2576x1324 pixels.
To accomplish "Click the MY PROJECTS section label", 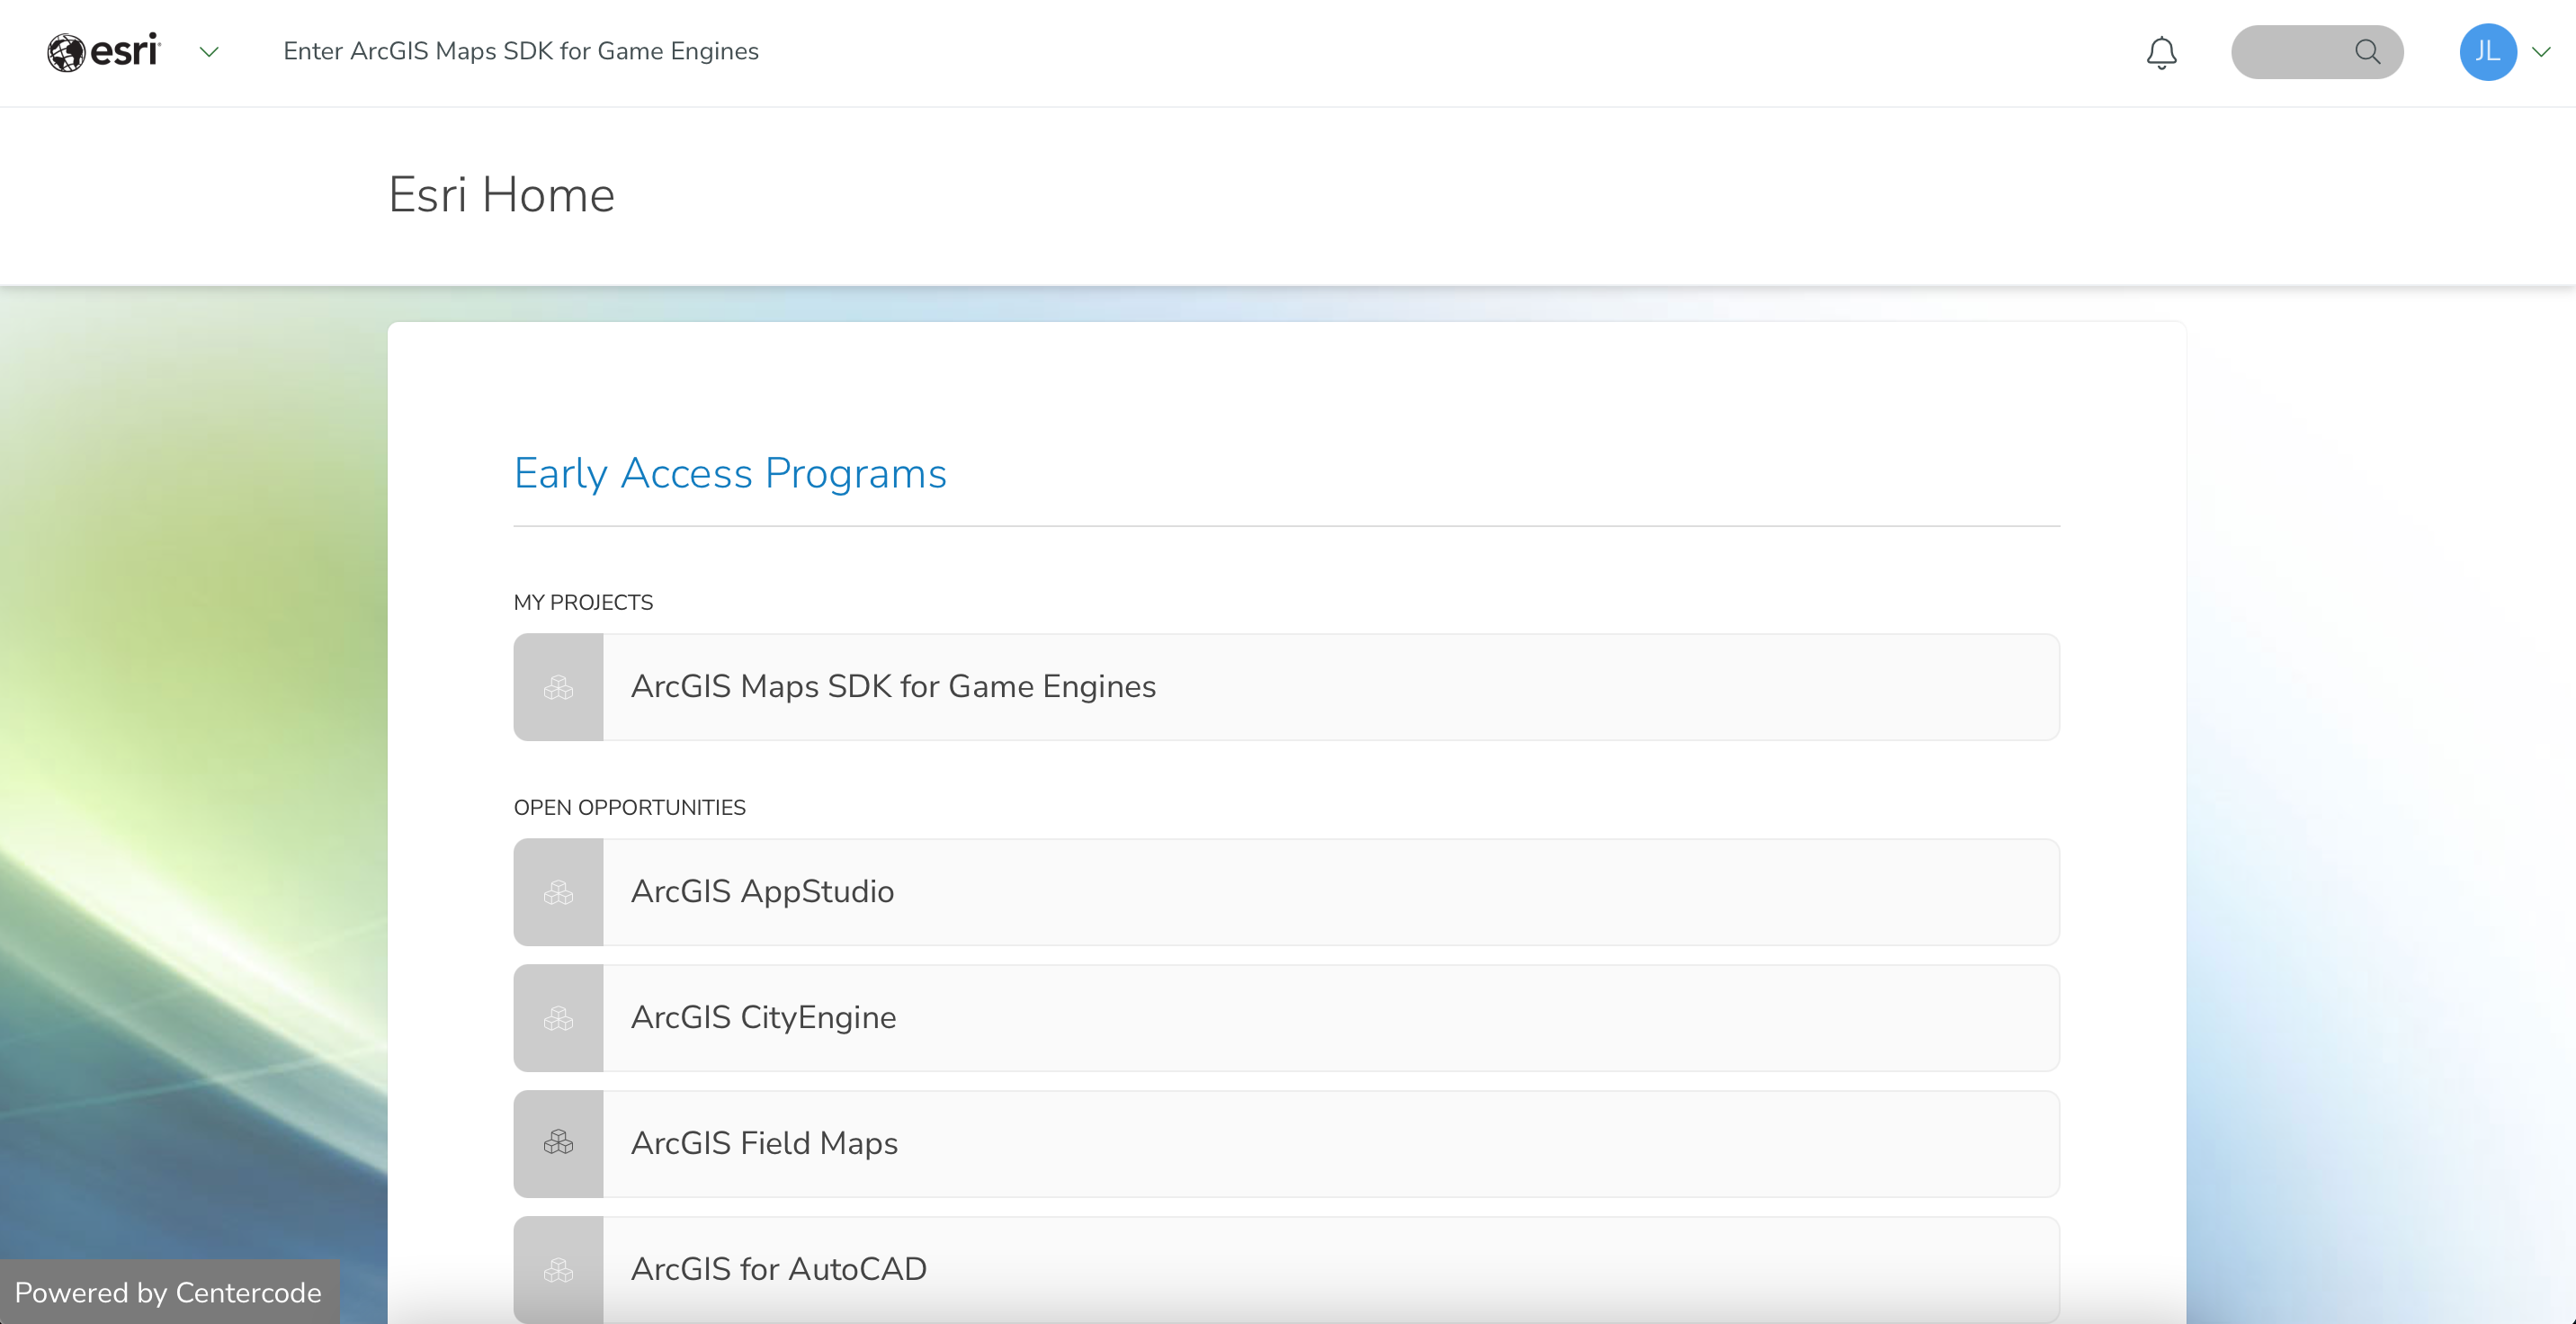I will coord(583,603).
